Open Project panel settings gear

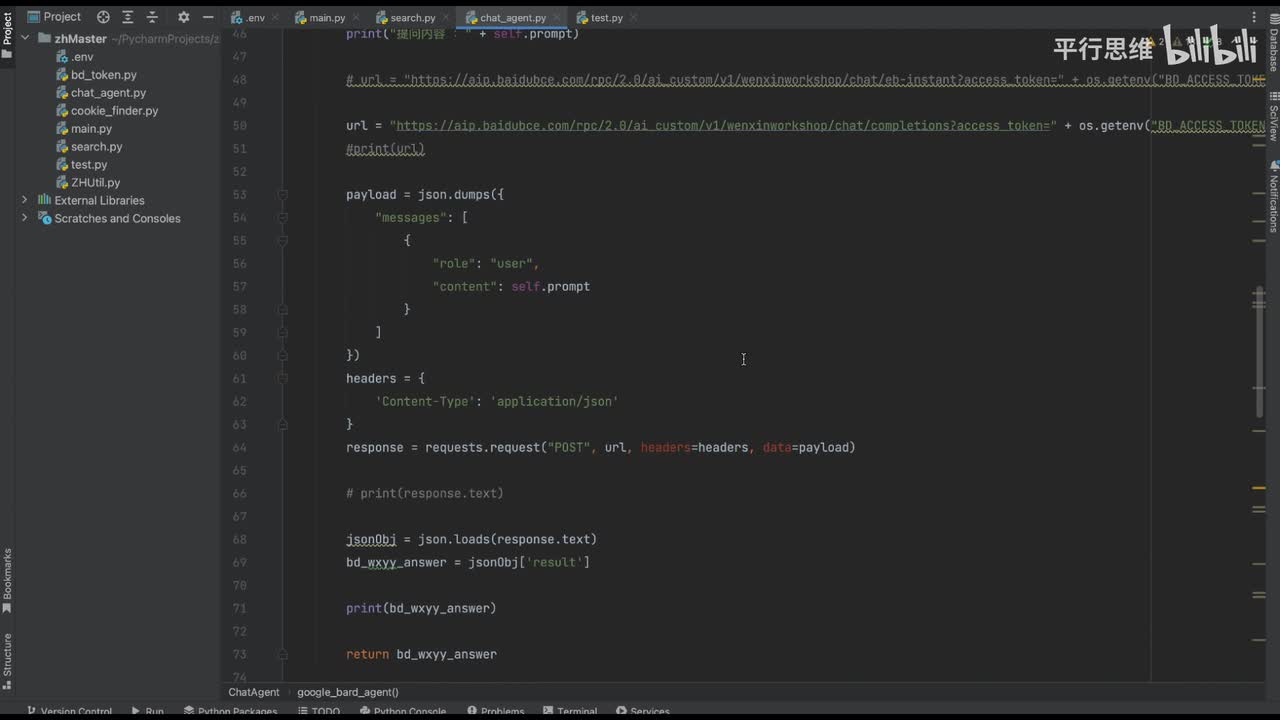[x=183, y=17]
